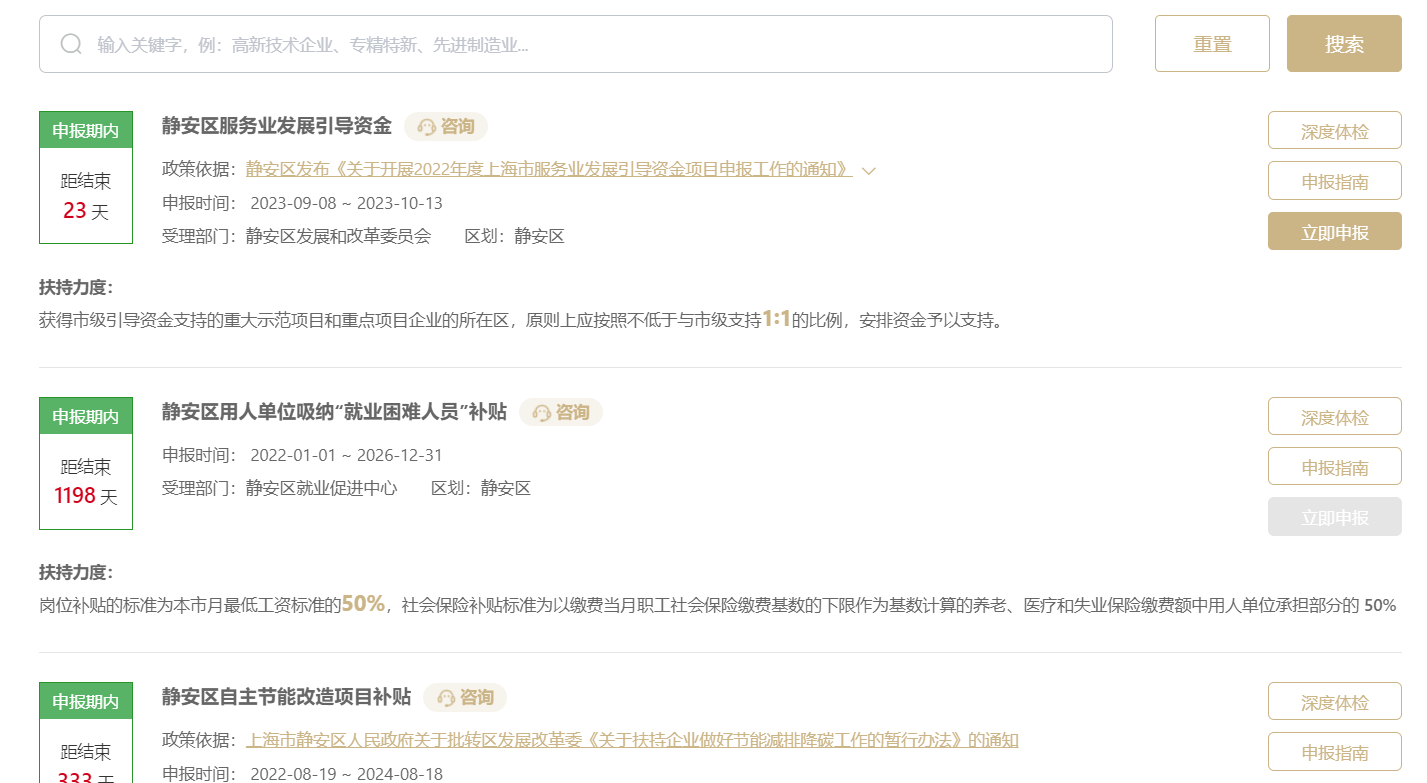Open the 节能减排降碳工作暂行办法 notice link
Viewport: 1427px width, 783px height.
[633, 740]
